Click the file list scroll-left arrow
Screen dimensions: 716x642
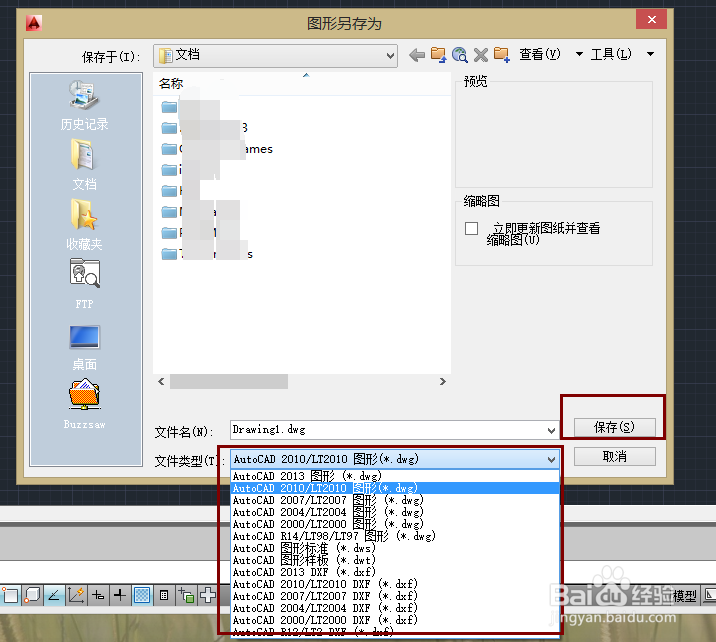pos(161,381)
